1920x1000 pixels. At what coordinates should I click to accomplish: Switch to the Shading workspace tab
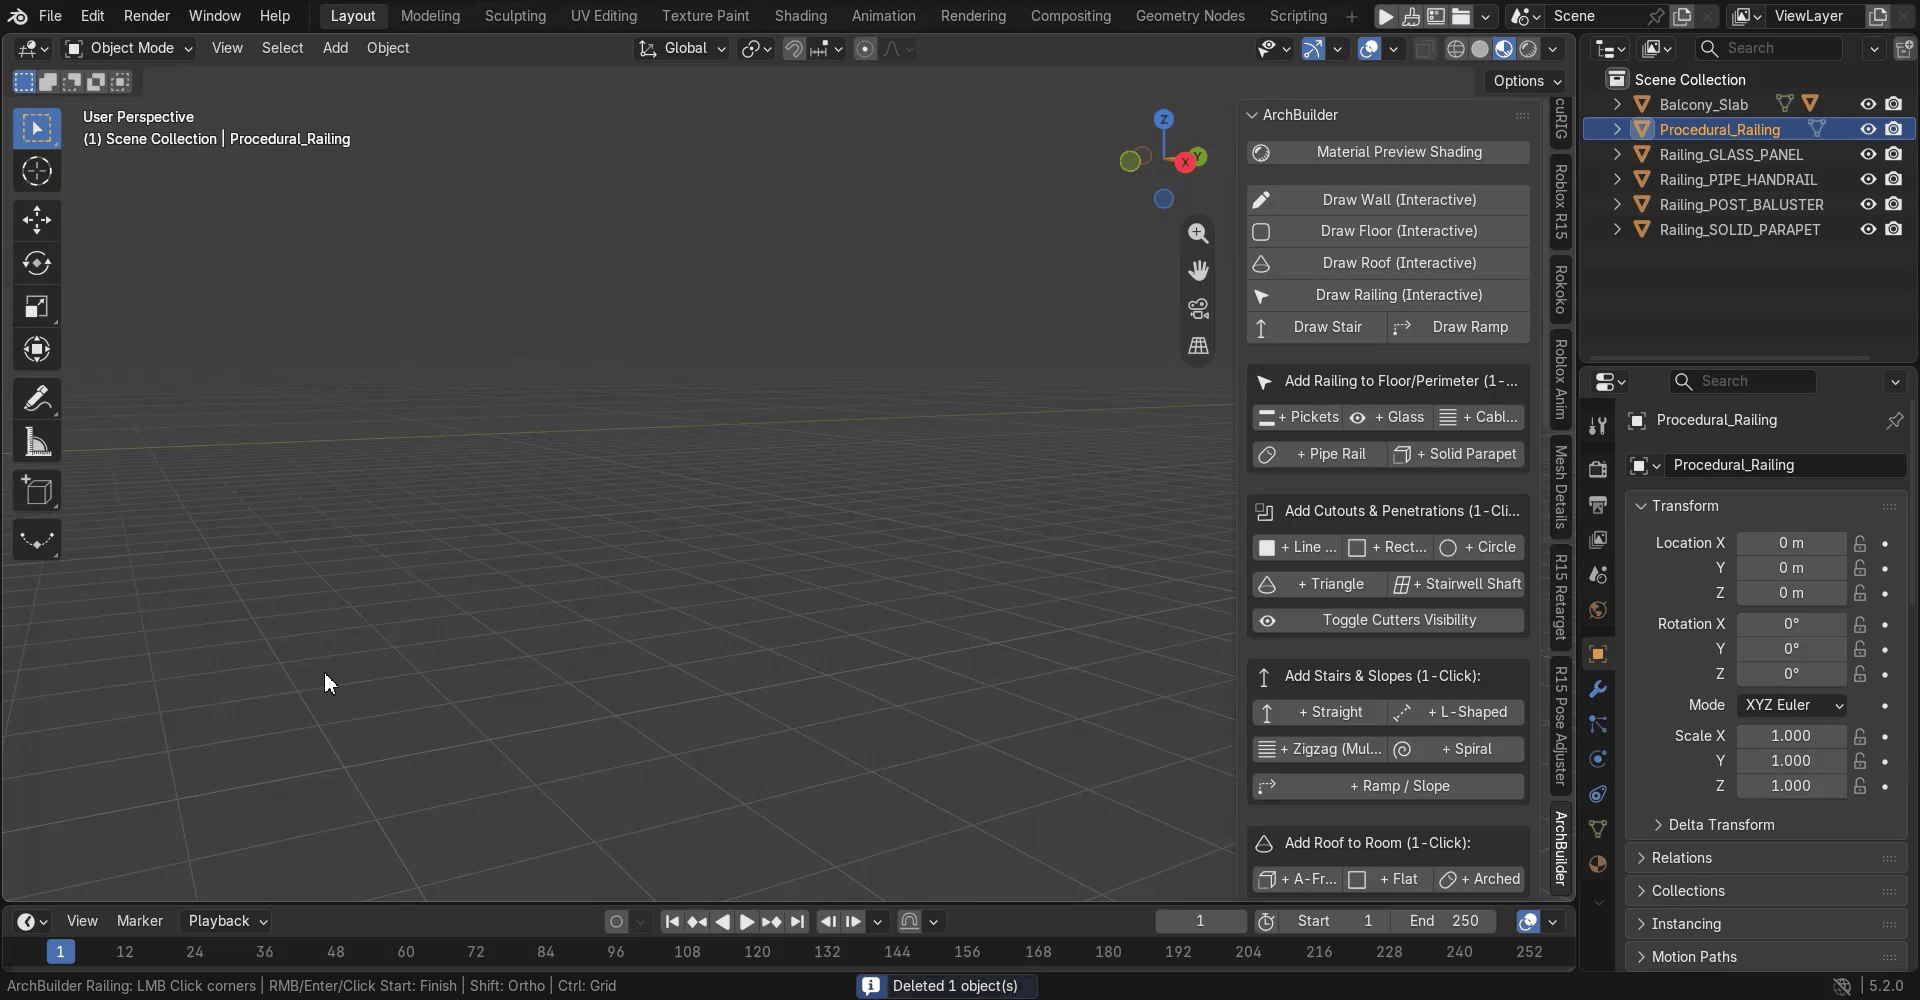pos(800,16)
